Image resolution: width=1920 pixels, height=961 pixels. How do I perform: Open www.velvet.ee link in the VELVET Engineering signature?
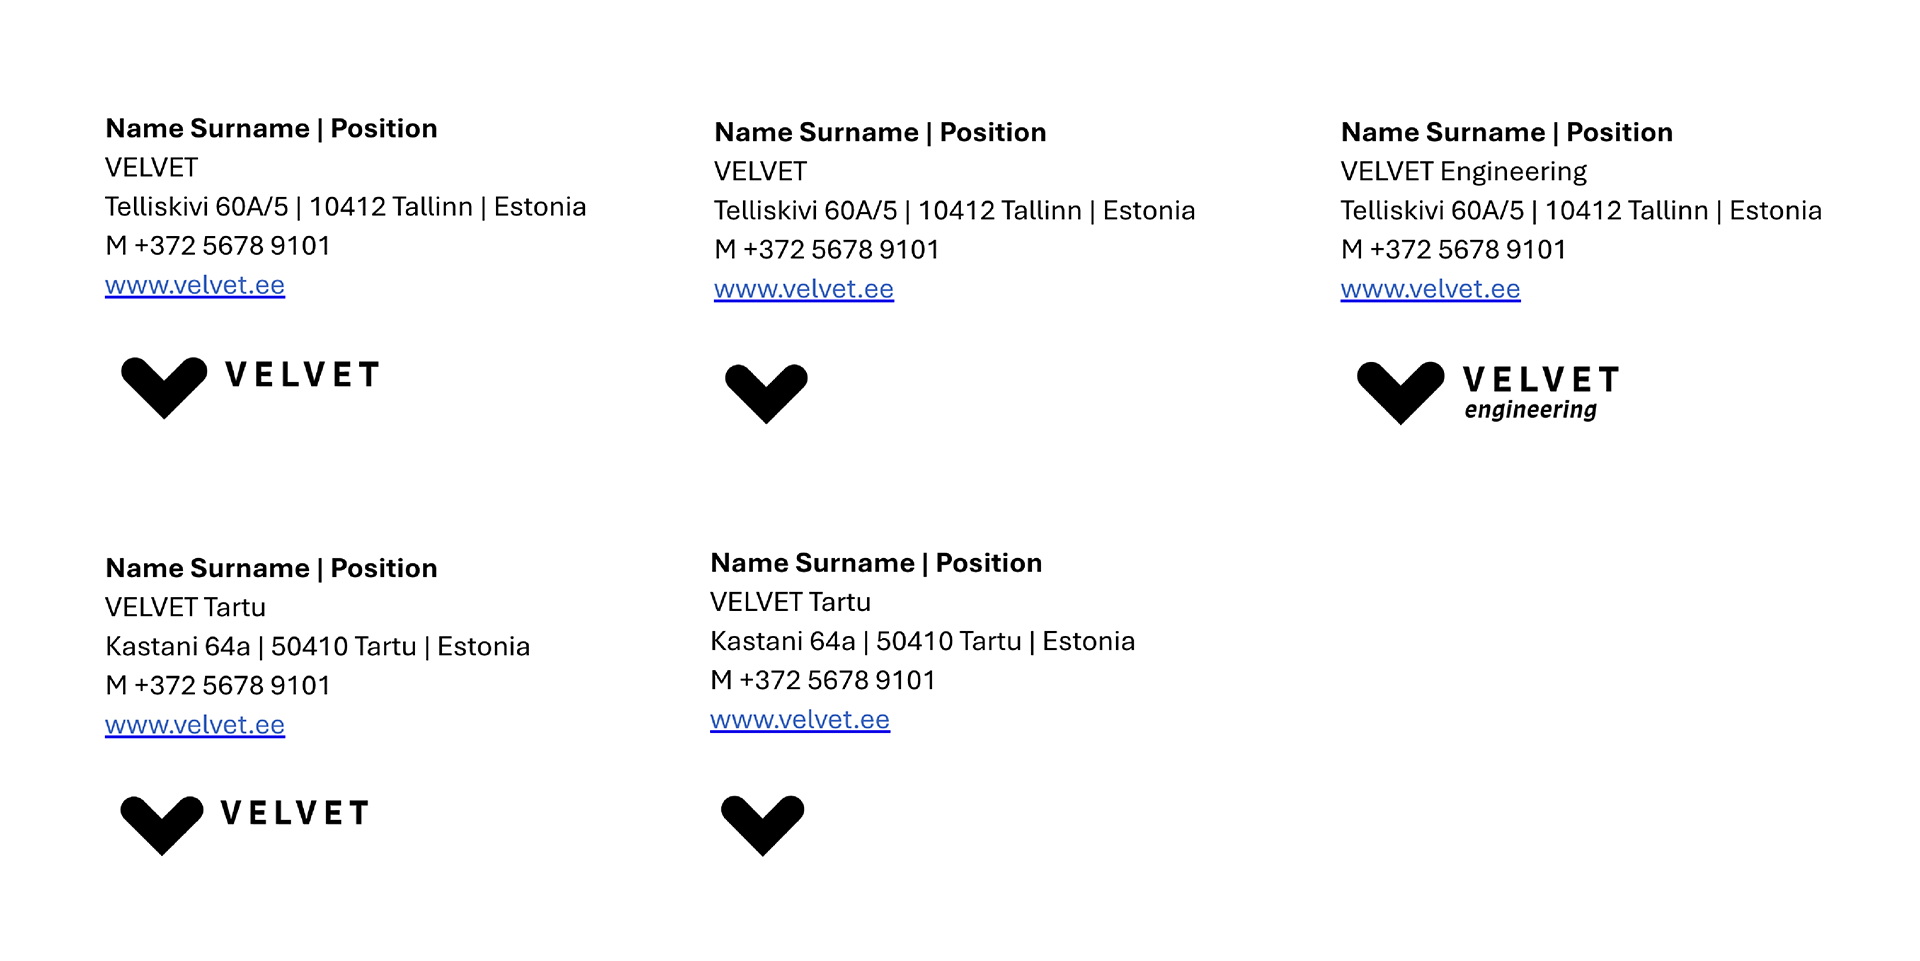(x=1430, y=289)
